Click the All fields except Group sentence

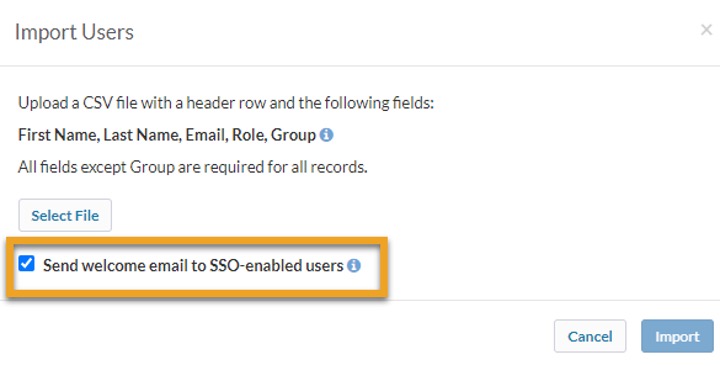[x=193, y=167]
